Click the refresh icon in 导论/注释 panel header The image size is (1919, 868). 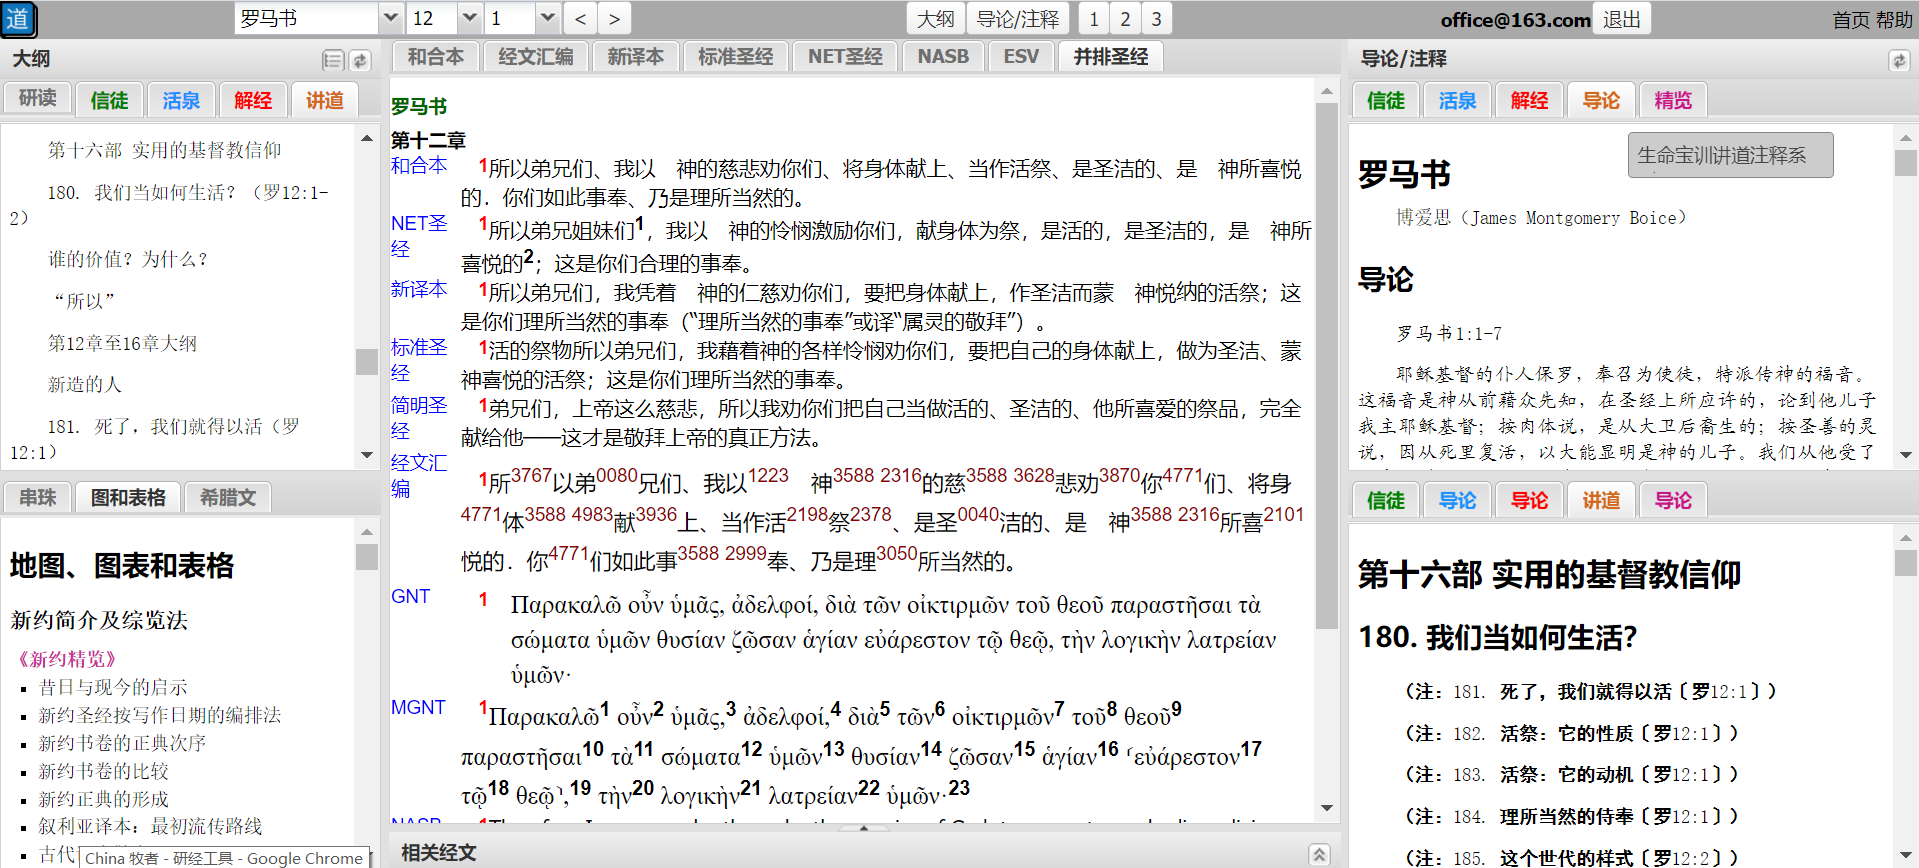tap(1898, 61)
